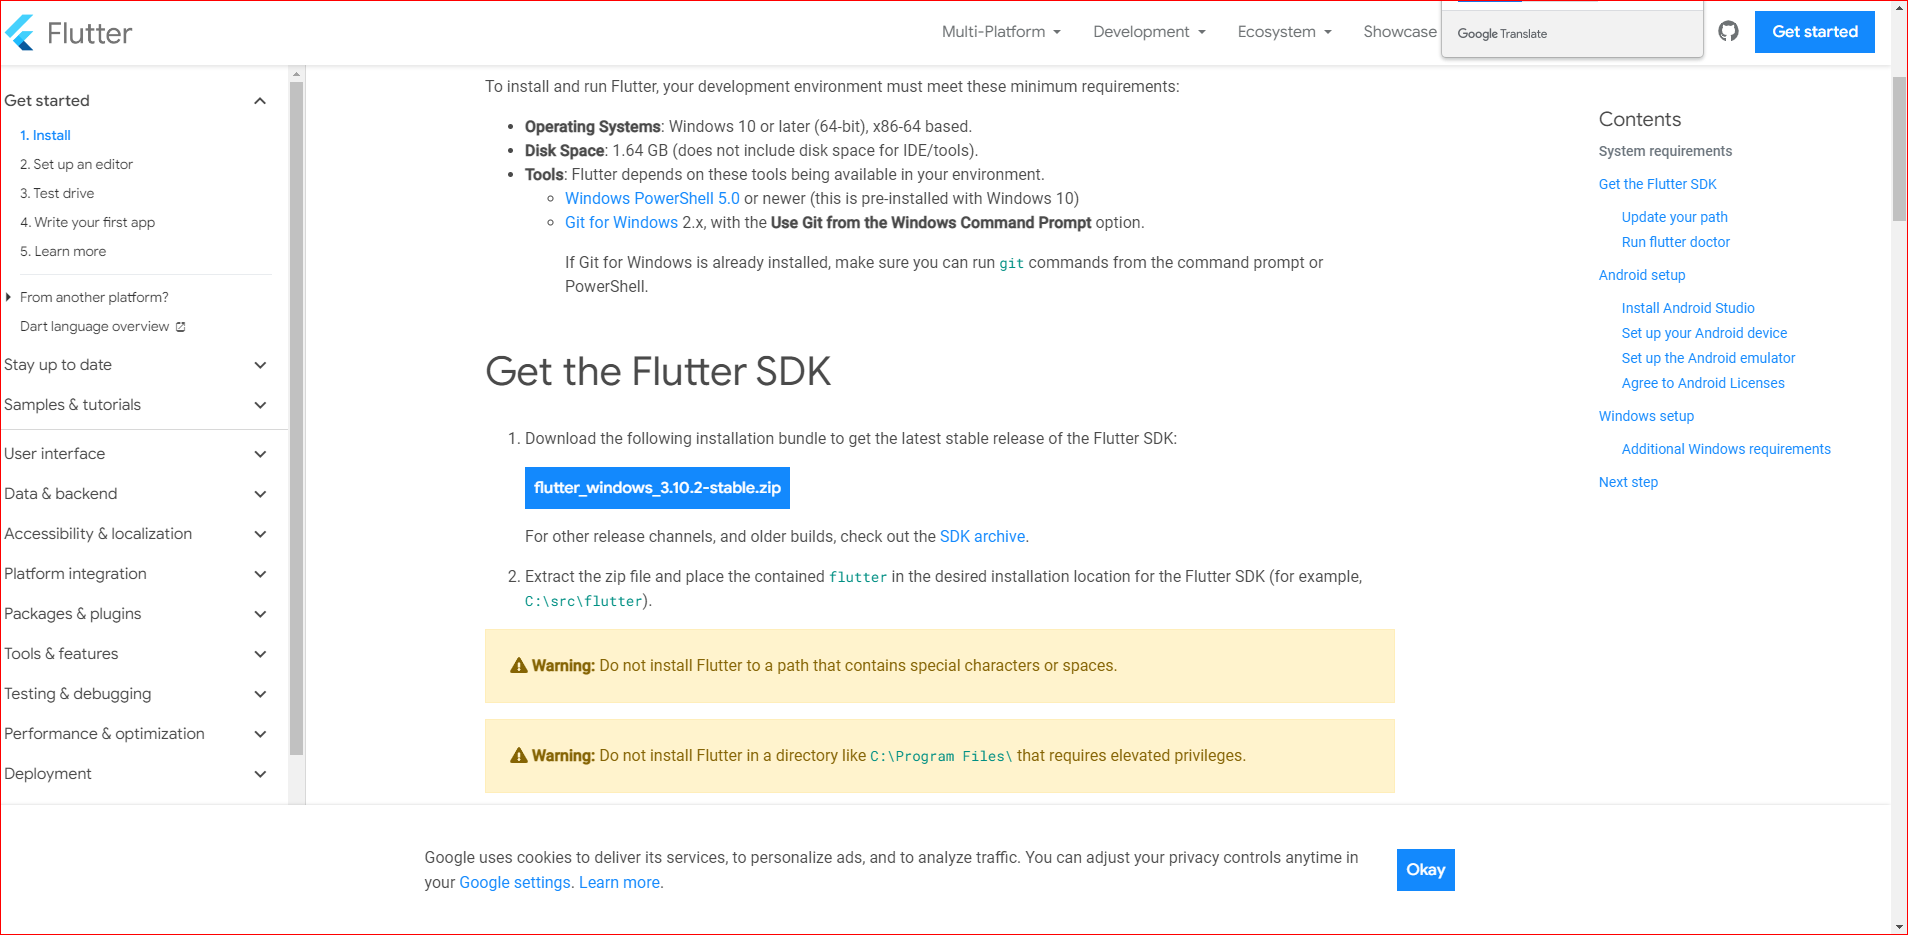Open the Ecosystem dropdown menu
The width and height of the screenshot is (1908, 935).
click(1284, 32)
